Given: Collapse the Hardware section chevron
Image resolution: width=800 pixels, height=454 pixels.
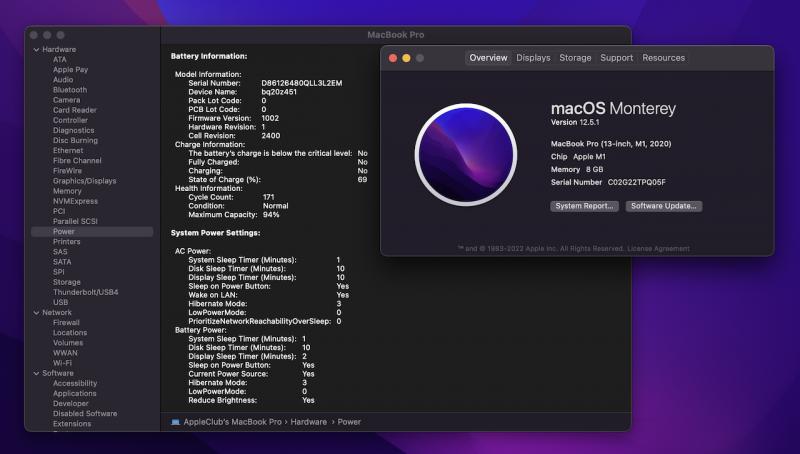Looking at the screenshot, I should (x=36, y=49).
